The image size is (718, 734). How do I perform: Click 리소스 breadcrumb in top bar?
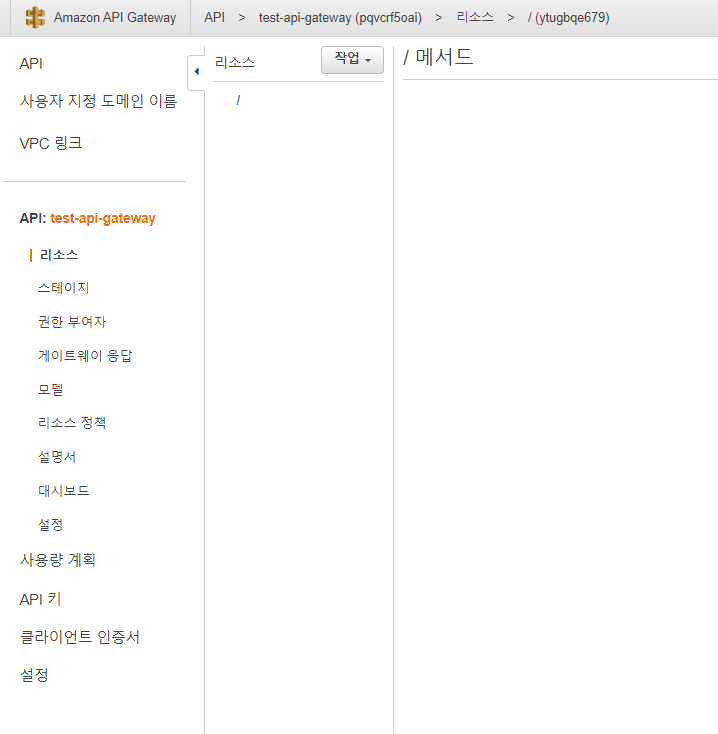[x=474, y=18]
